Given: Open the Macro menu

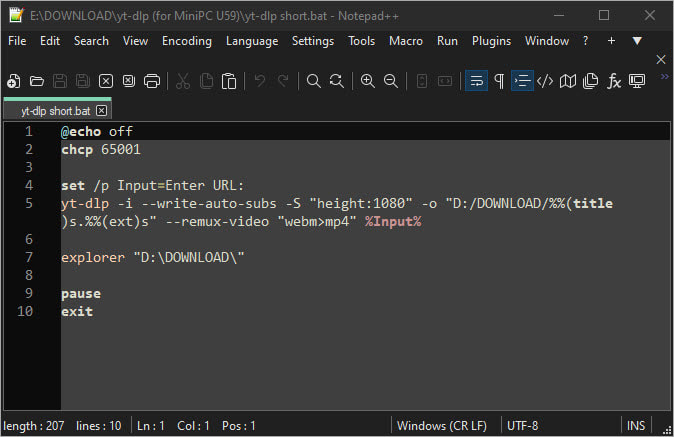Looking at the screenshot, I should point(406,41).
